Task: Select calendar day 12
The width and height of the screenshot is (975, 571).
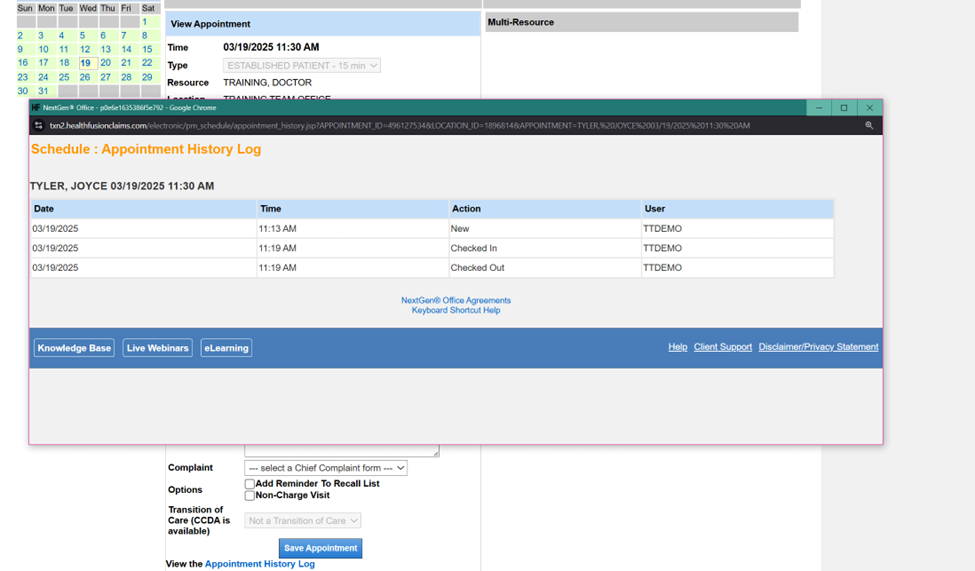Action: pyautogui.click(x=85, y=49)
